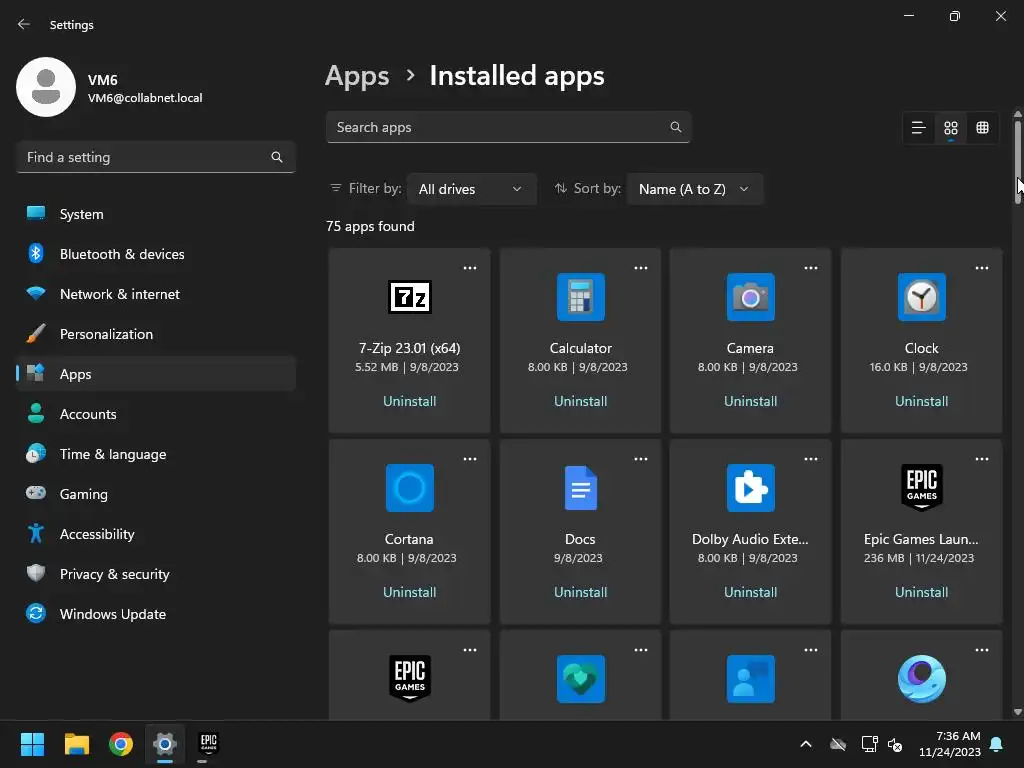
Task: Open System settings
Action: tap(155, 214)
